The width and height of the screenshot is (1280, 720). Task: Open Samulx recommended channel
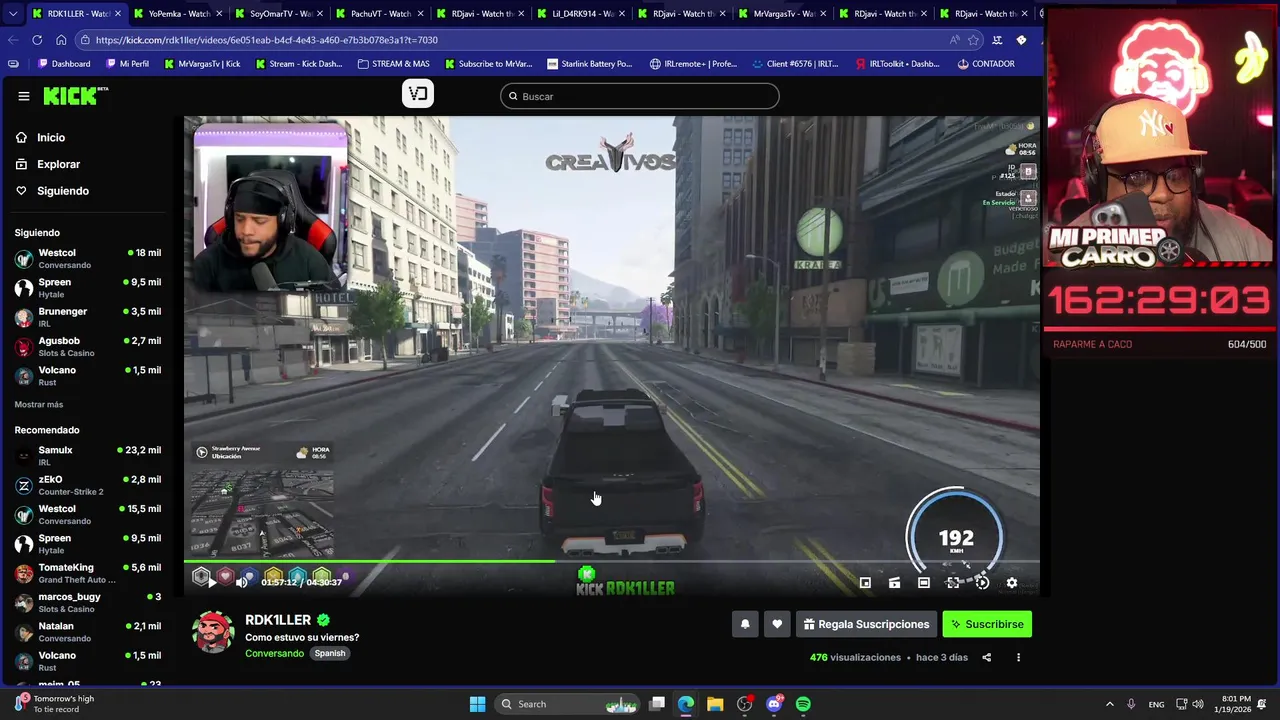coord(88,456)
